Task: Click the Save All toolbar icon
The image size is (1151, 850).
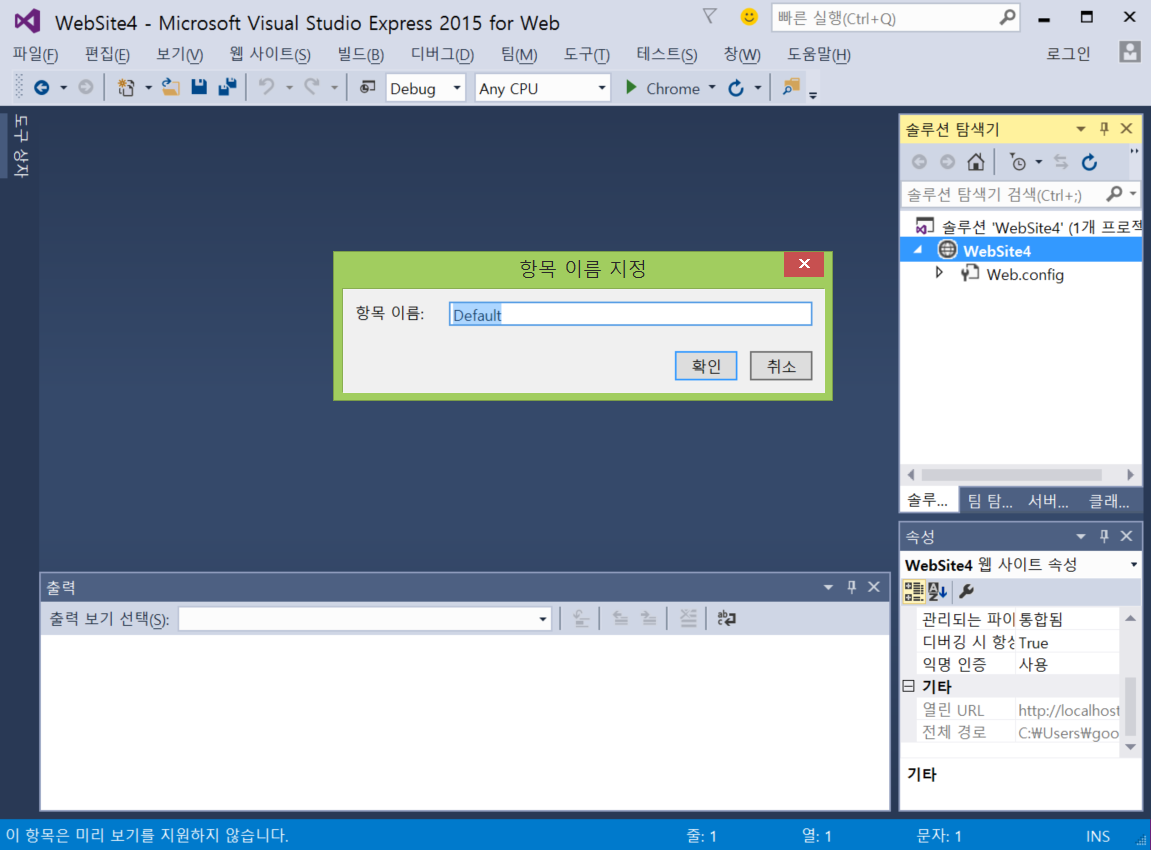Action: coord(227,88)
